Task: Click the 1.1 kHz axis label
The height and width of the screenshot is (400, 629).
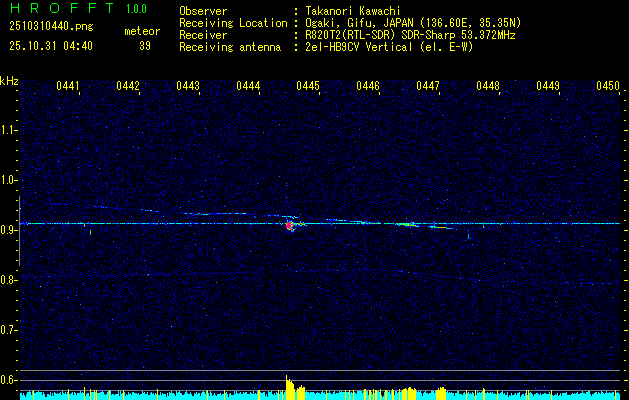Action: [9, 130]
